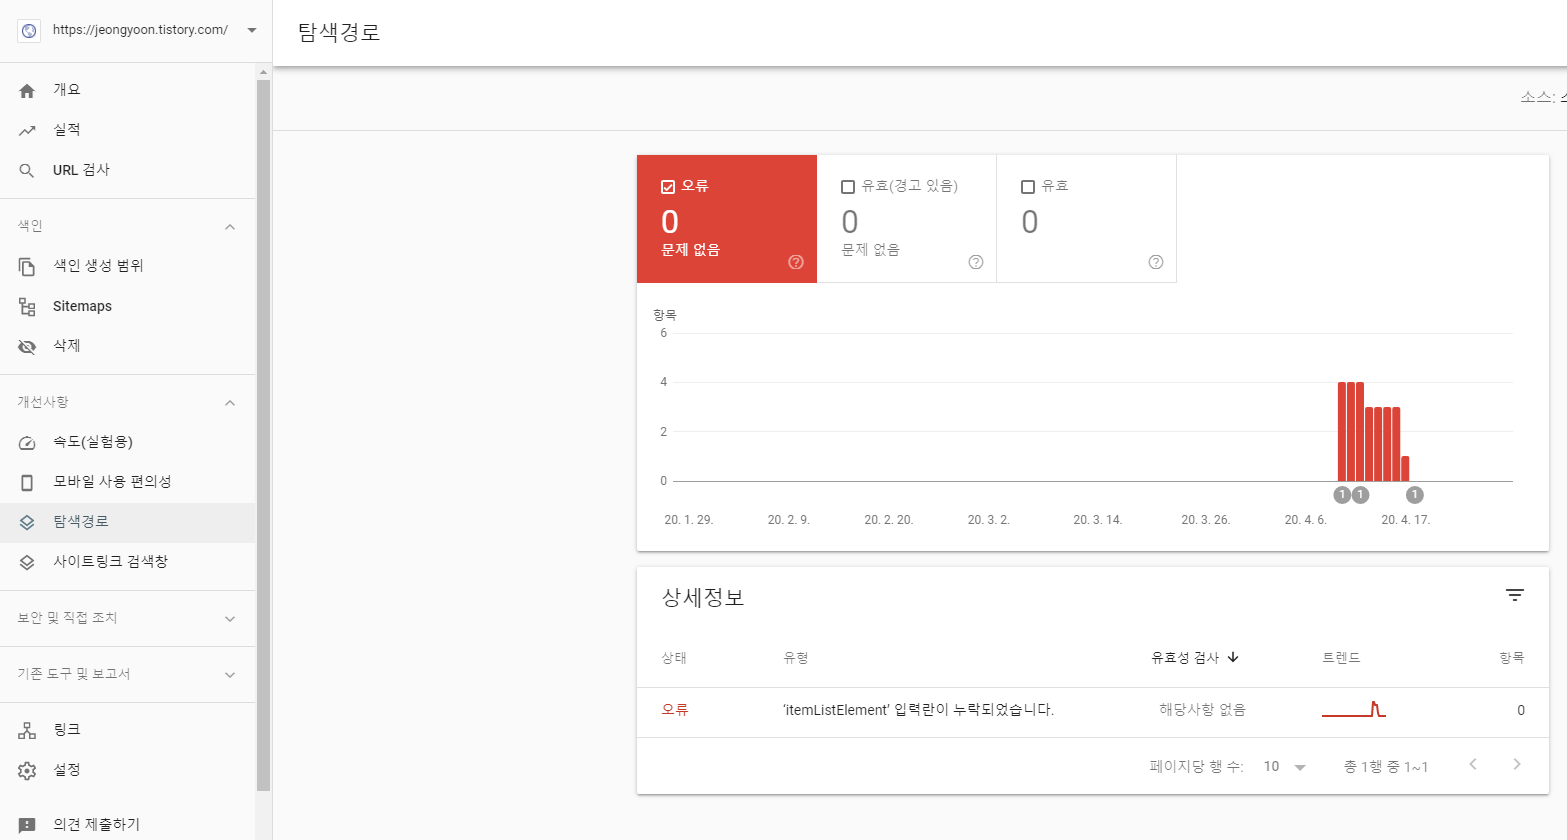Open 색인 생성 범위 report
The width and height of the screenshot is (1567, 840).
(128, 266)
